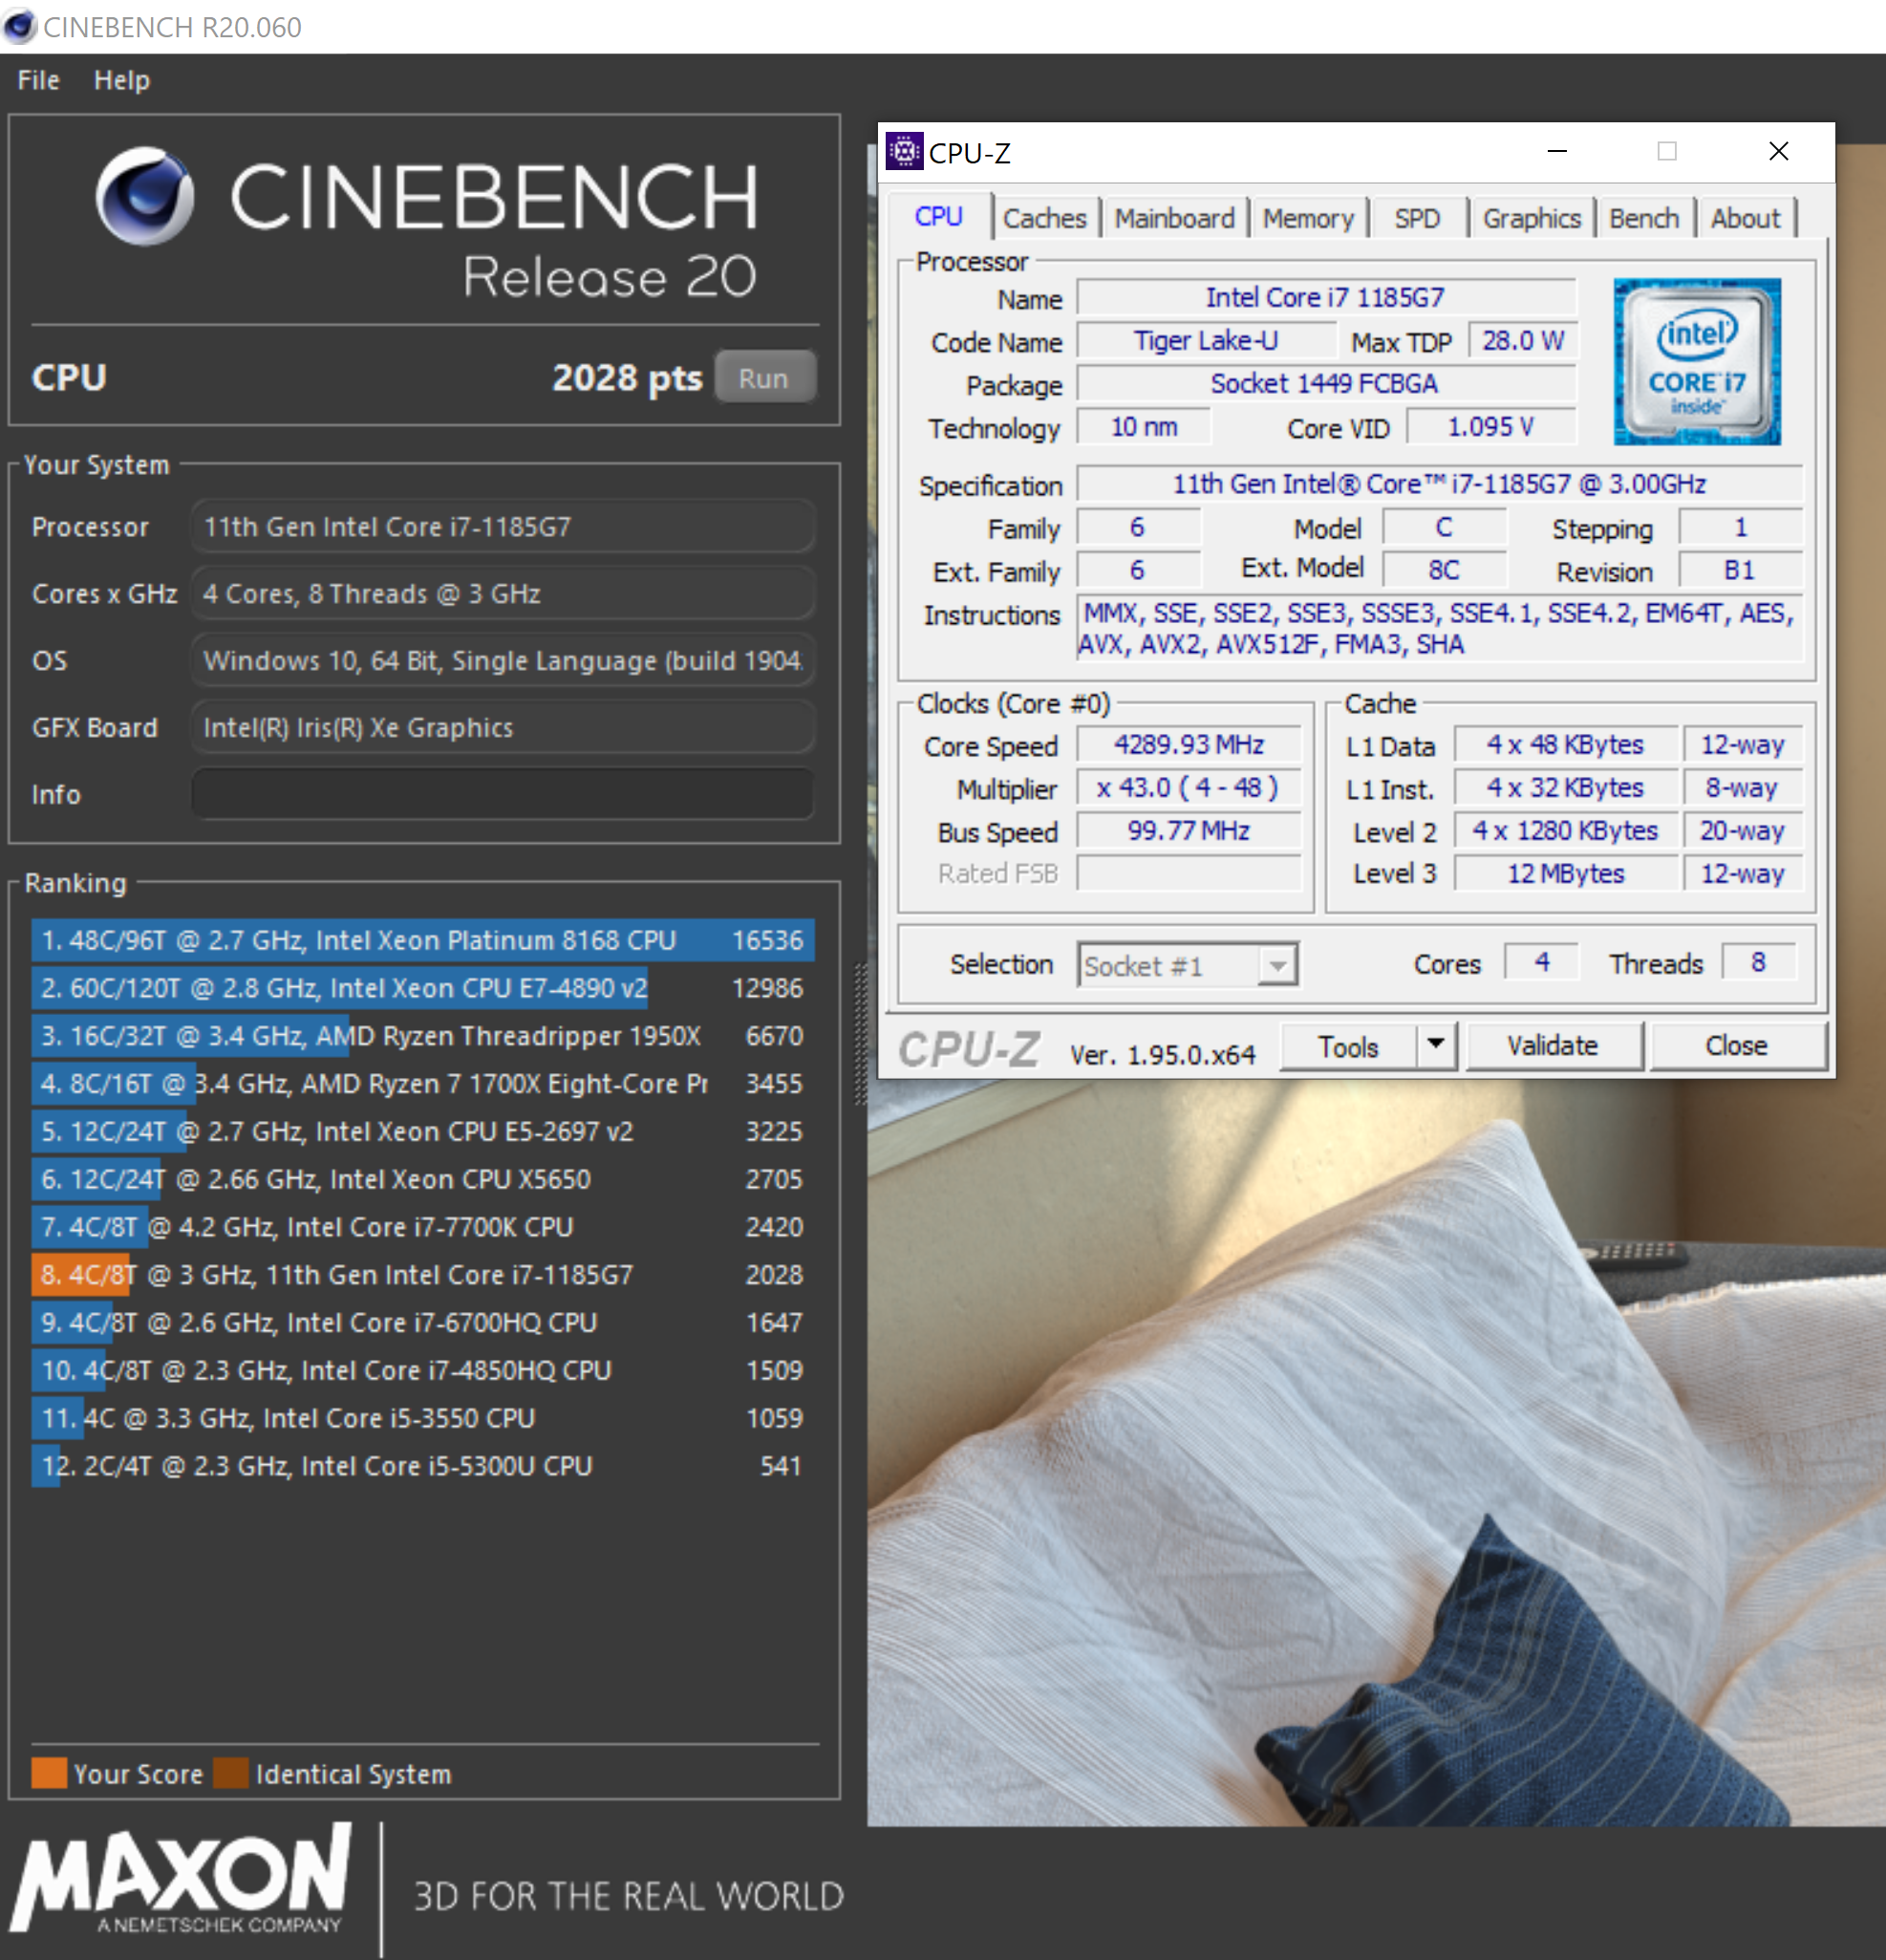Switch to the Caches tab

(x=1044, y=218)
